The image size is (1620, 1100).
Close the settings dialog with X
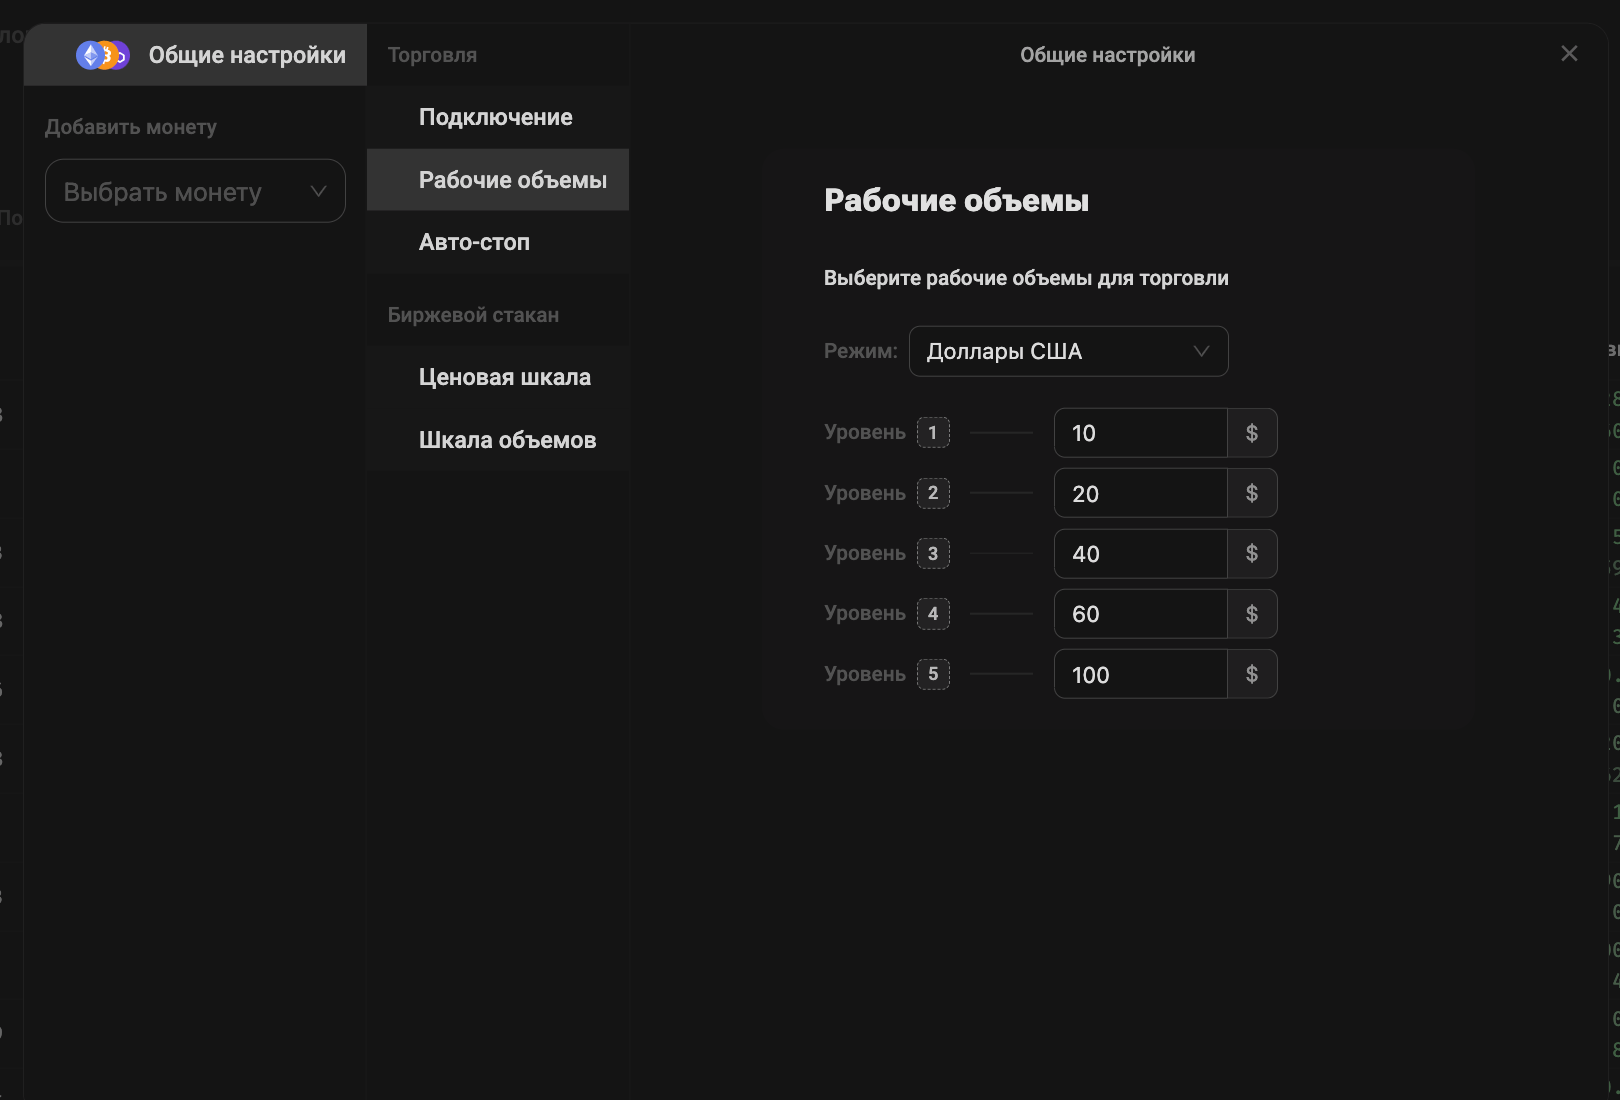click(1569, 54)
